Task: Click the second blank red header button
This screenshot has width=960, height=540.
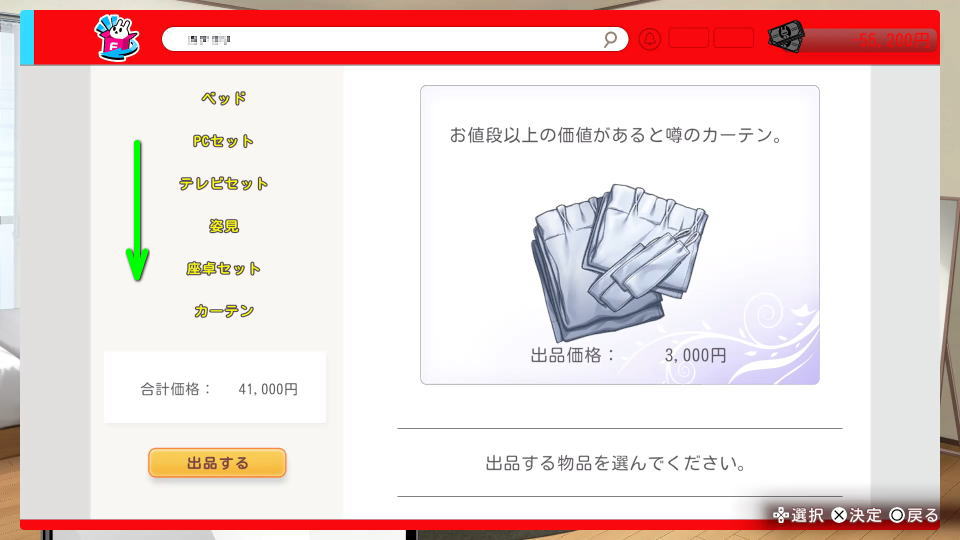Action: pyautogui.click(x=734, y=39)
